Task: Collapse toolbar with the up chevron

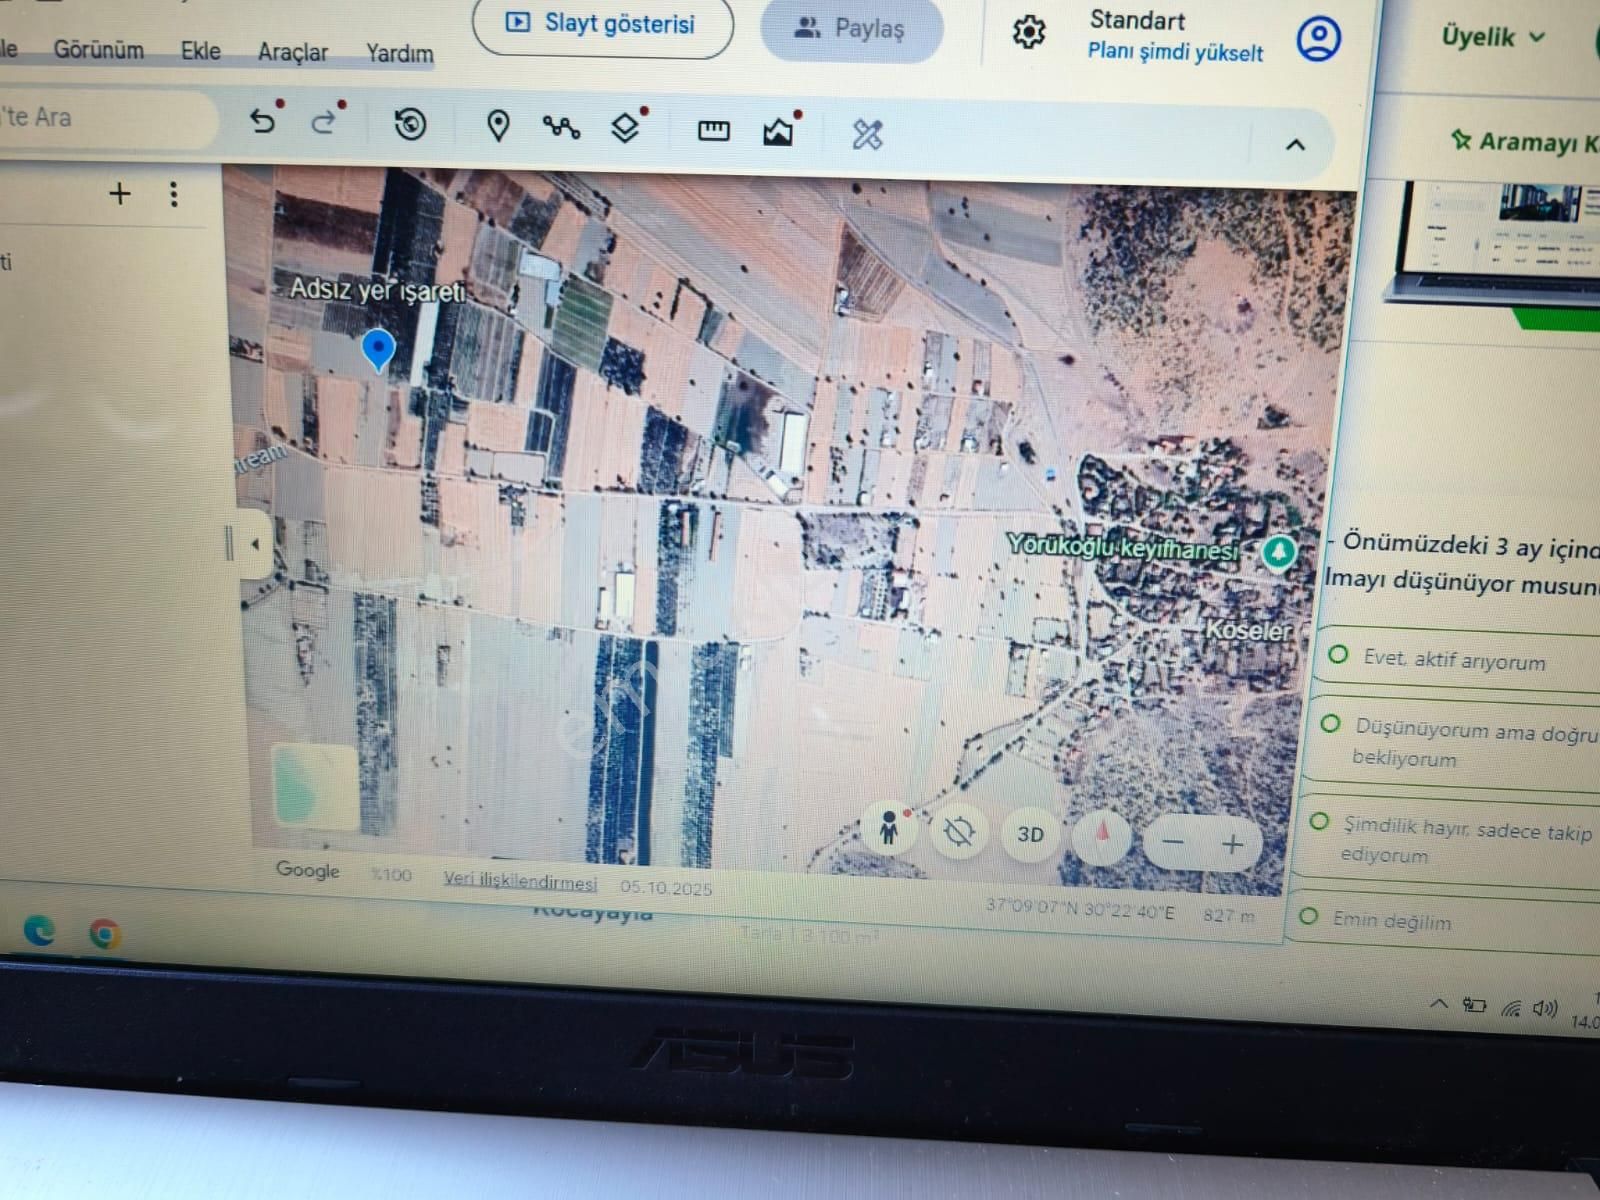Action: pos(1295,144)
